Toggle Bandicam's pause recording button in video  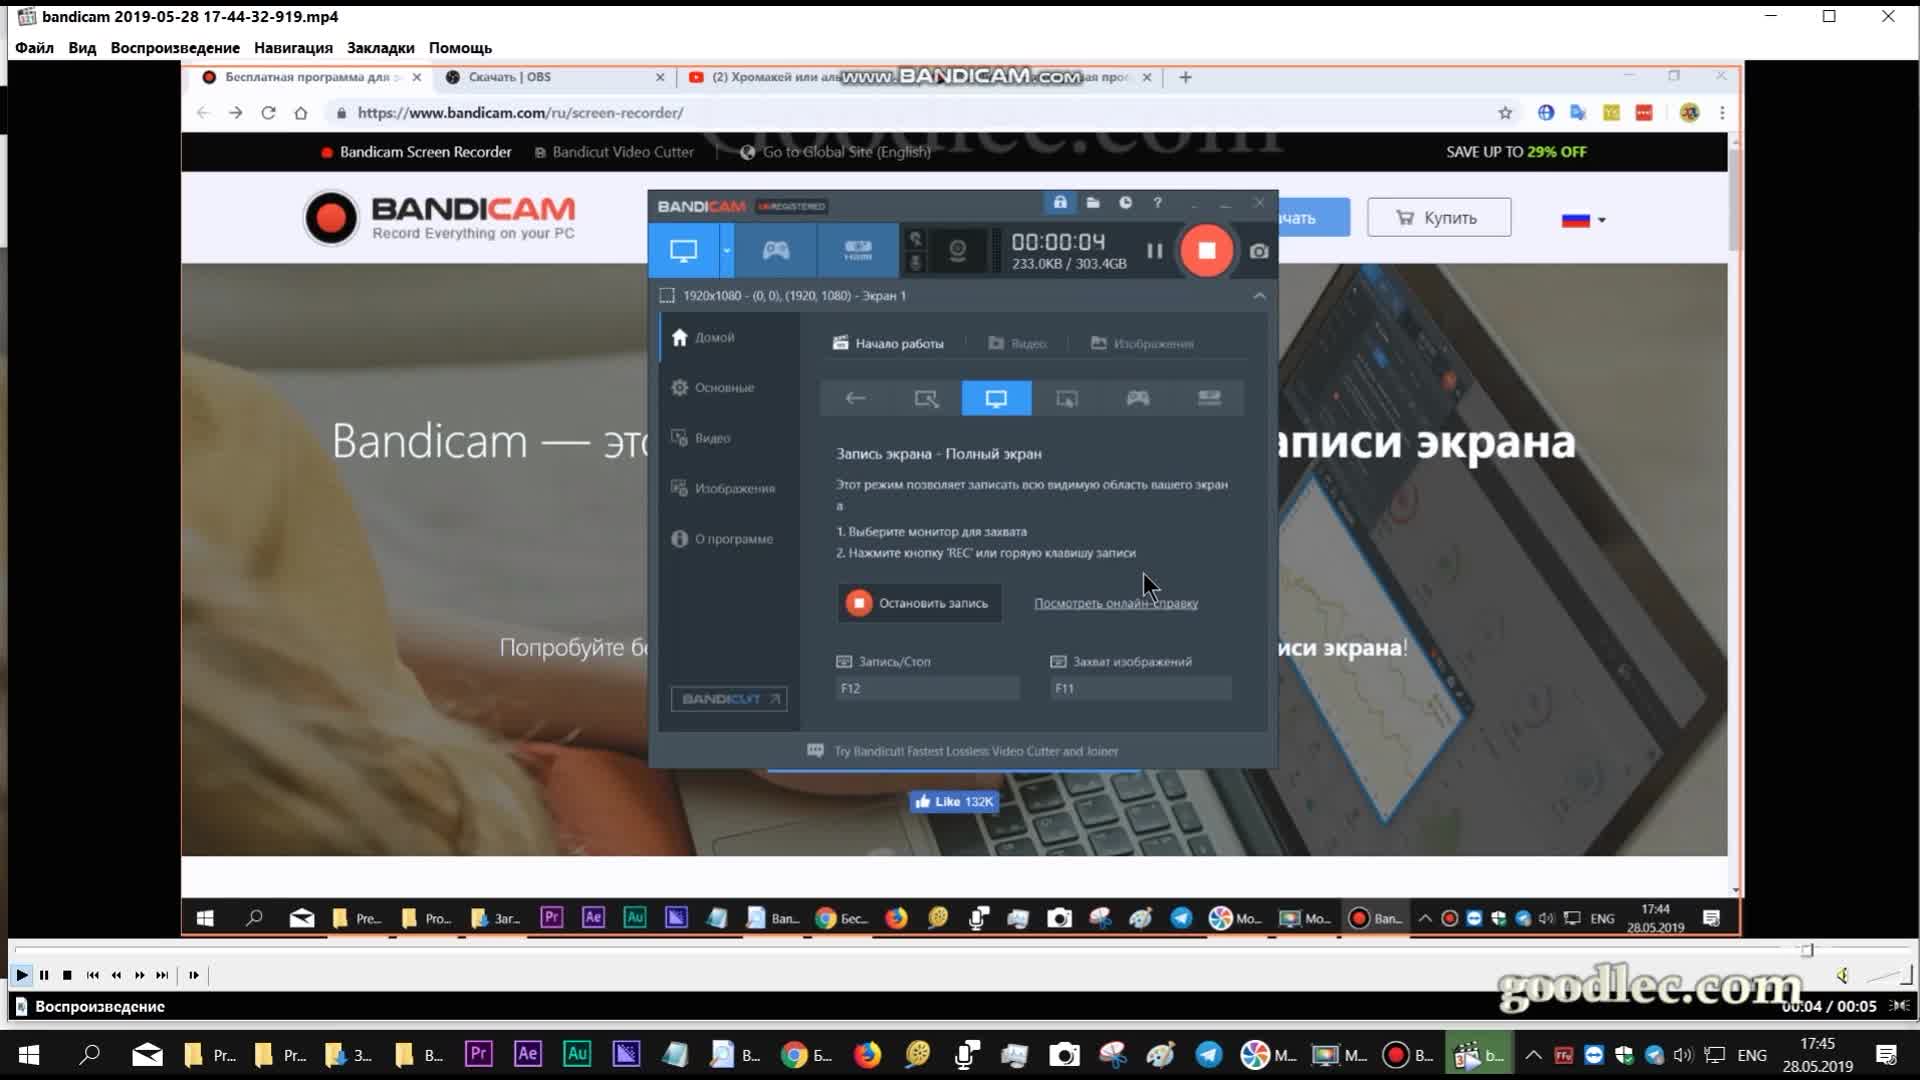(1154, 250)
